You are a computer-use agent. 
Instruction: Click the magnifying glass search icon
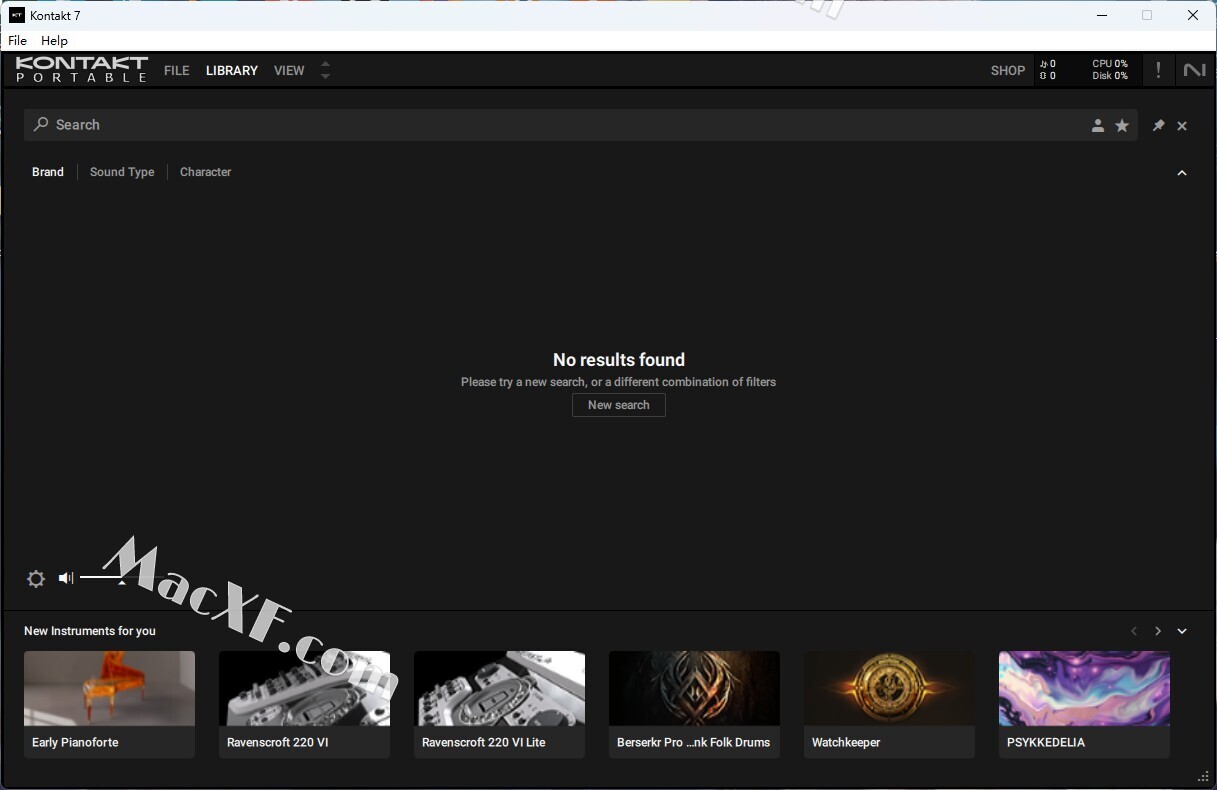point(41,125)
